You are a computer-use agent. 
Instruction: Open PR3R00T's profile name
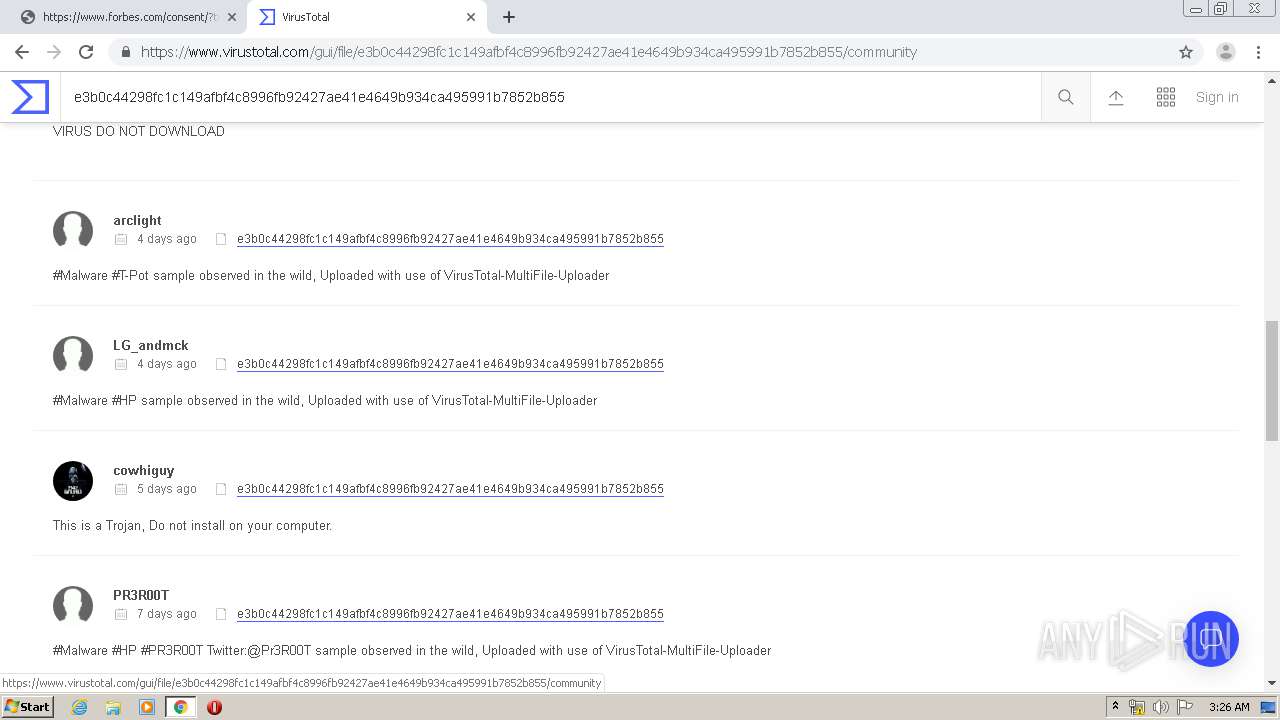coord(141,595)
